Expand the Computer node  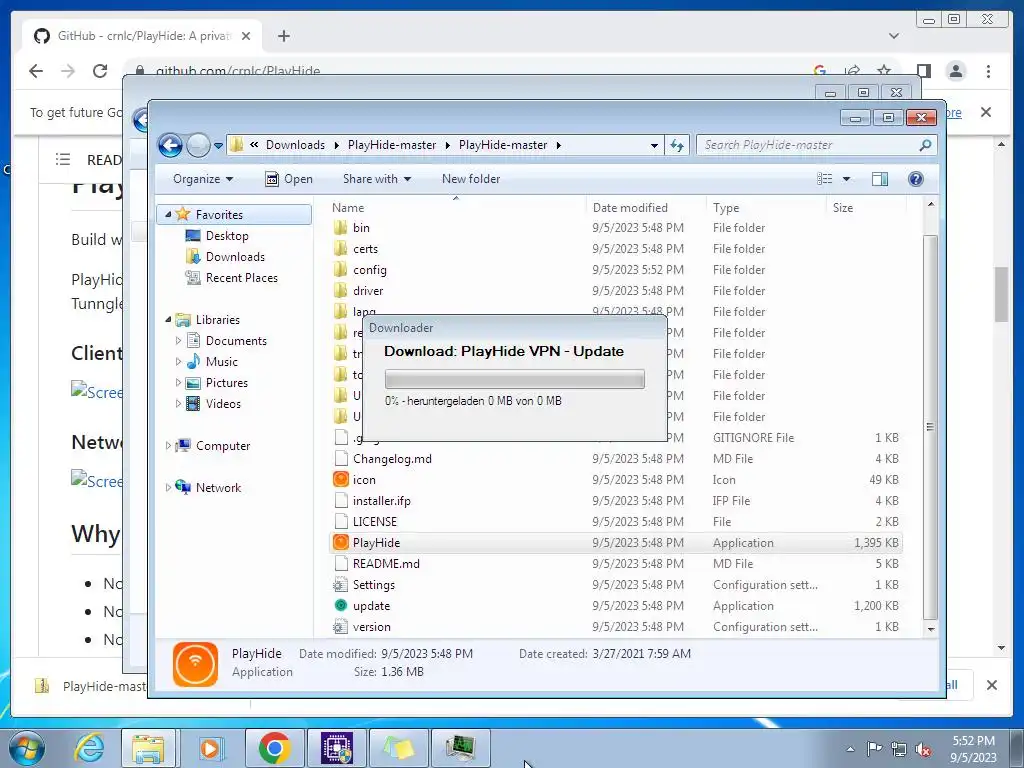168,445
